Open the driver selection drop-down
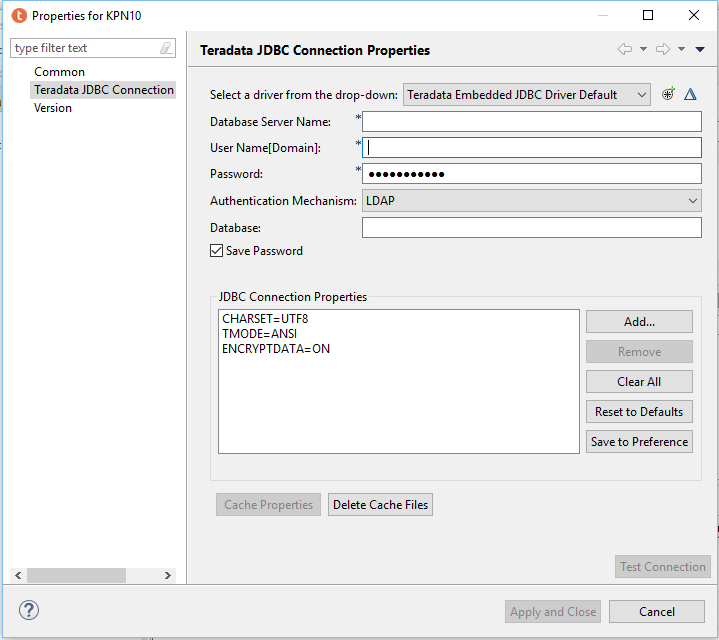The width and height of the screenshot is (719, 640). tap(526, 95)
